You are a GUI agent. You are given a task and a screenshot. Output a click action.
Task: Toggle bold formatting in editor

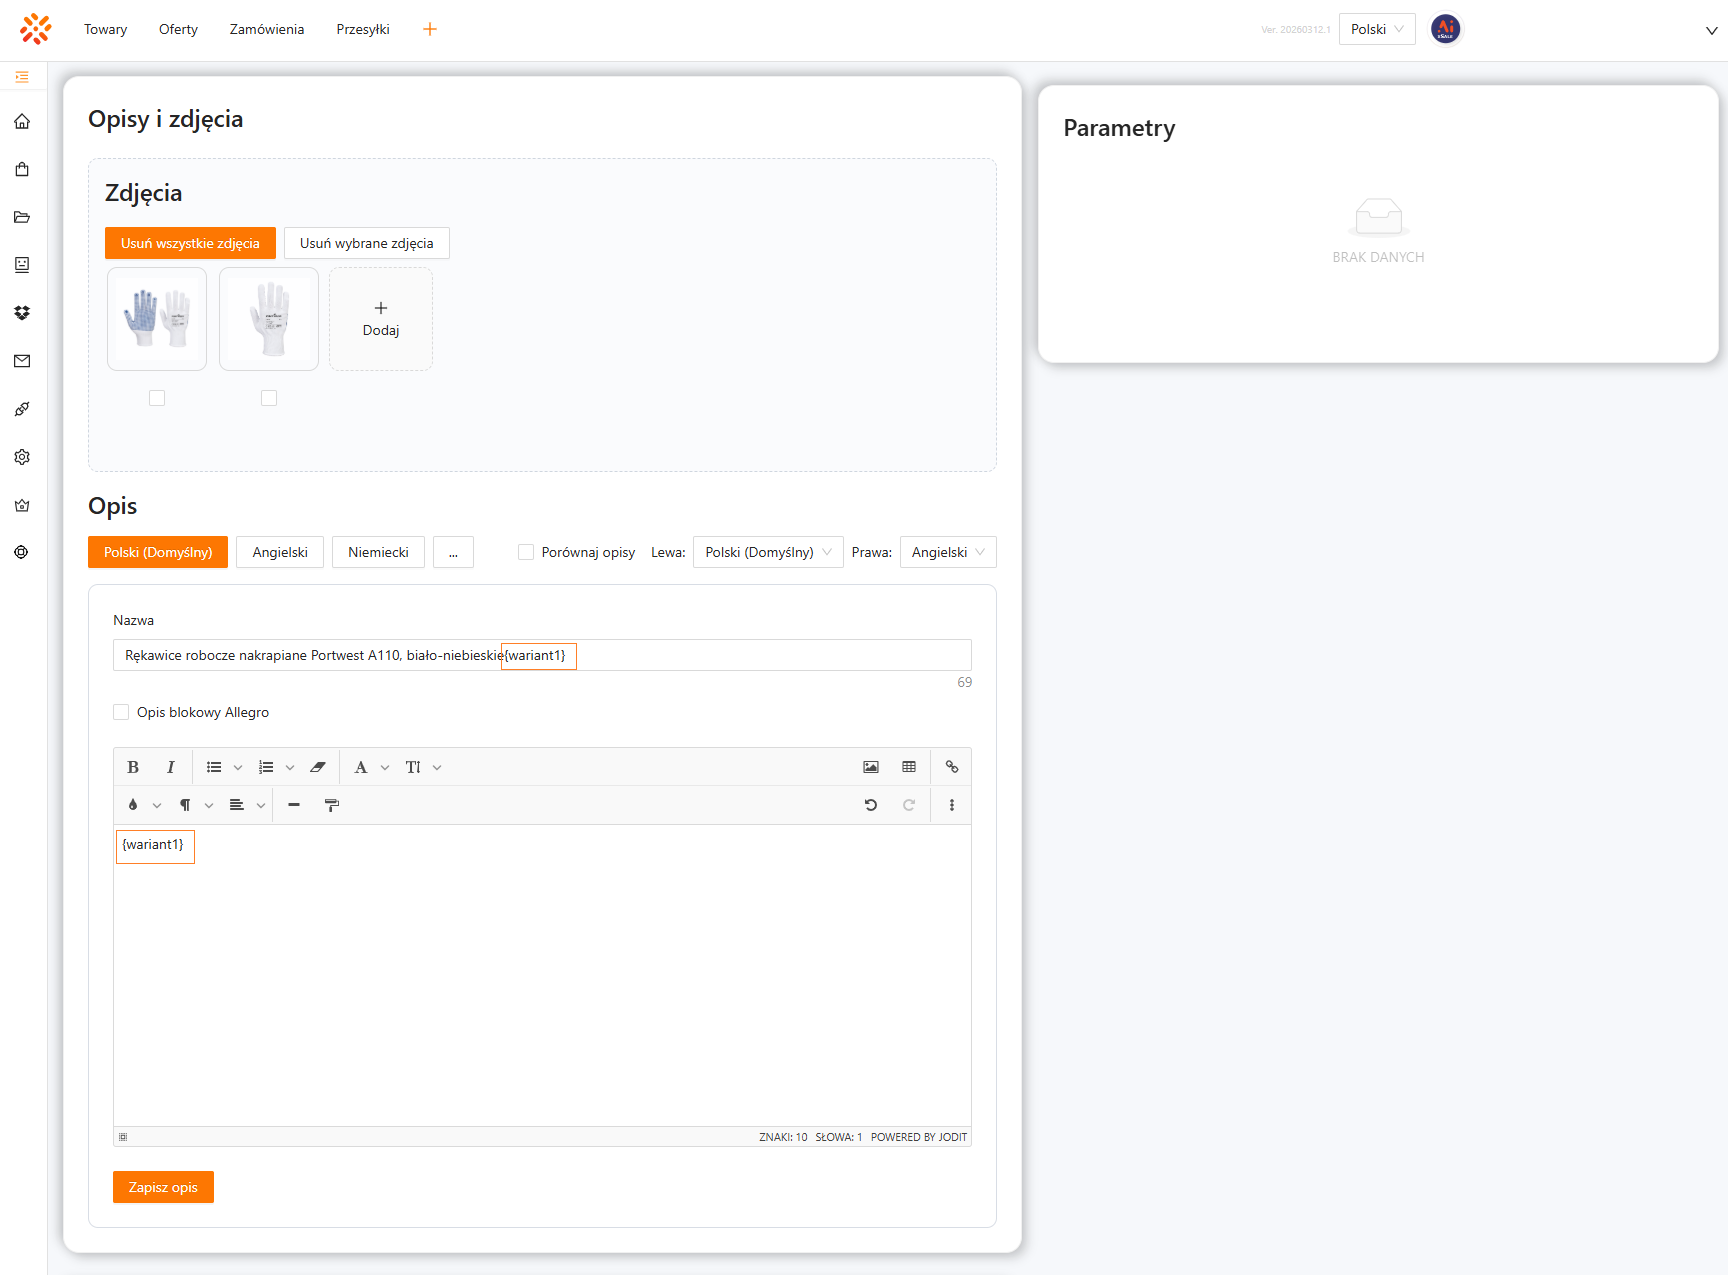pyautogui.click(x=133, y=767)
